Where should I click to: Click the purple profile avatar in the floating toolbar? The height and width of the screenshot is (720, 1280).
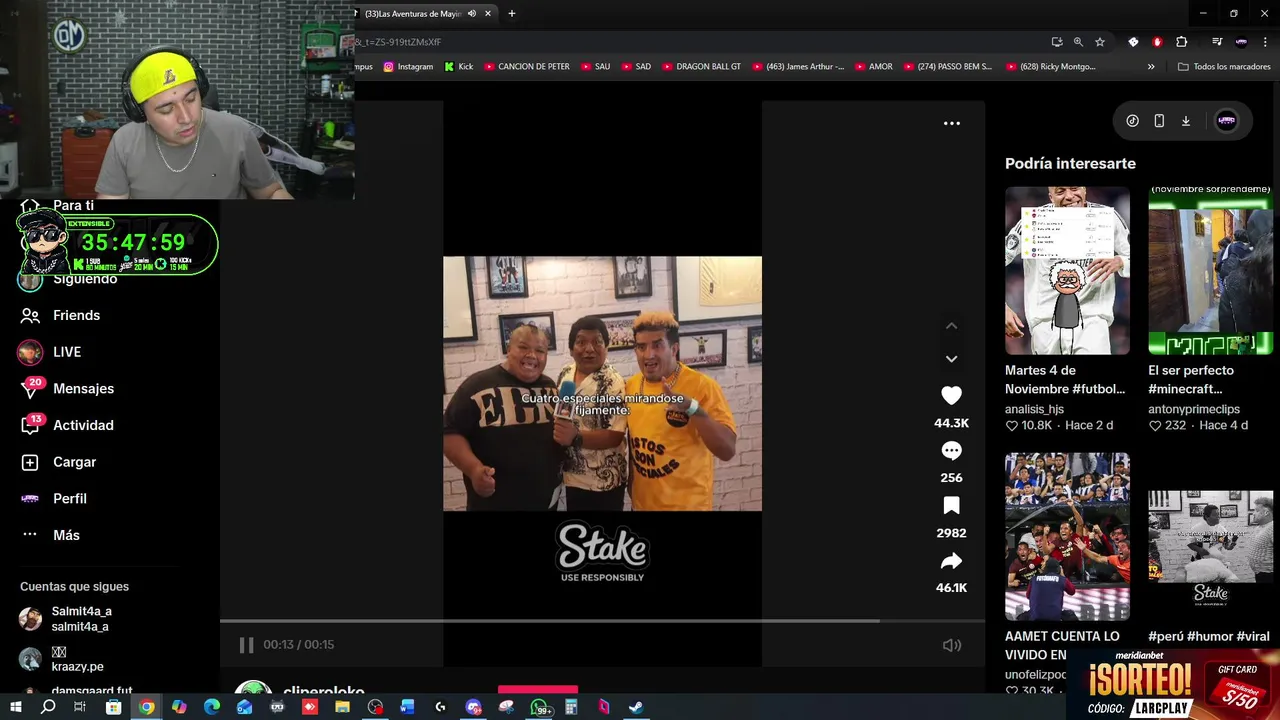click(x=1226, y=121)
